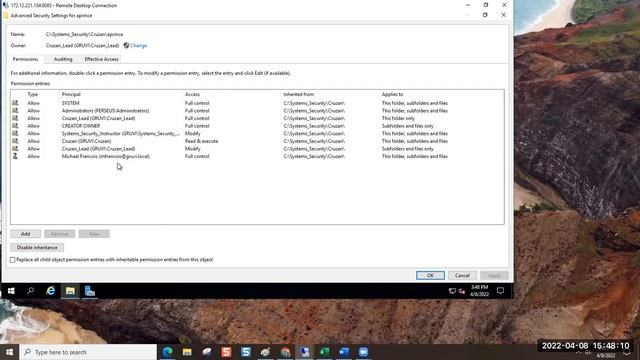Click the Apply button

494,276
